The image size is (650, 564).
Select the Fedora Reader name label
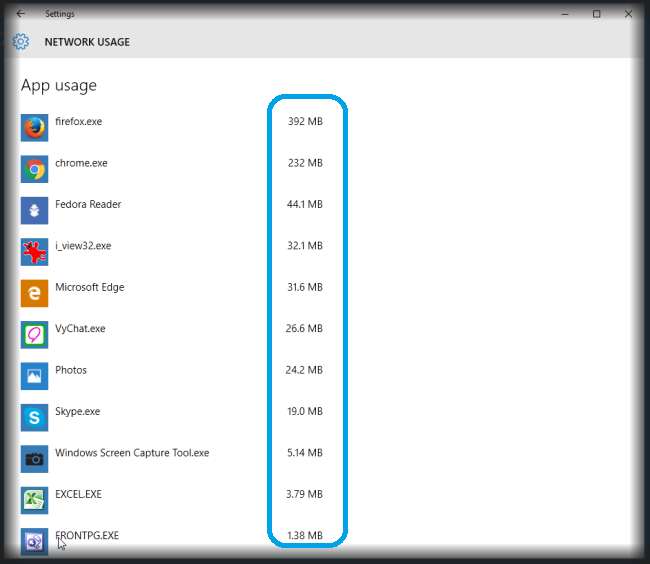coord(88,204)
